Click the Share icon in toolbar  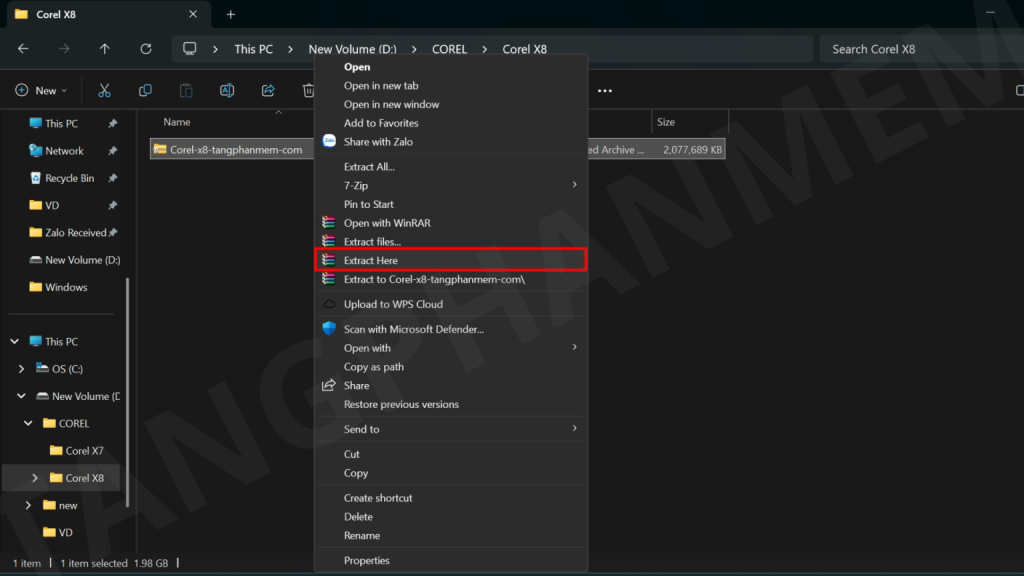[x=268, y=90]
